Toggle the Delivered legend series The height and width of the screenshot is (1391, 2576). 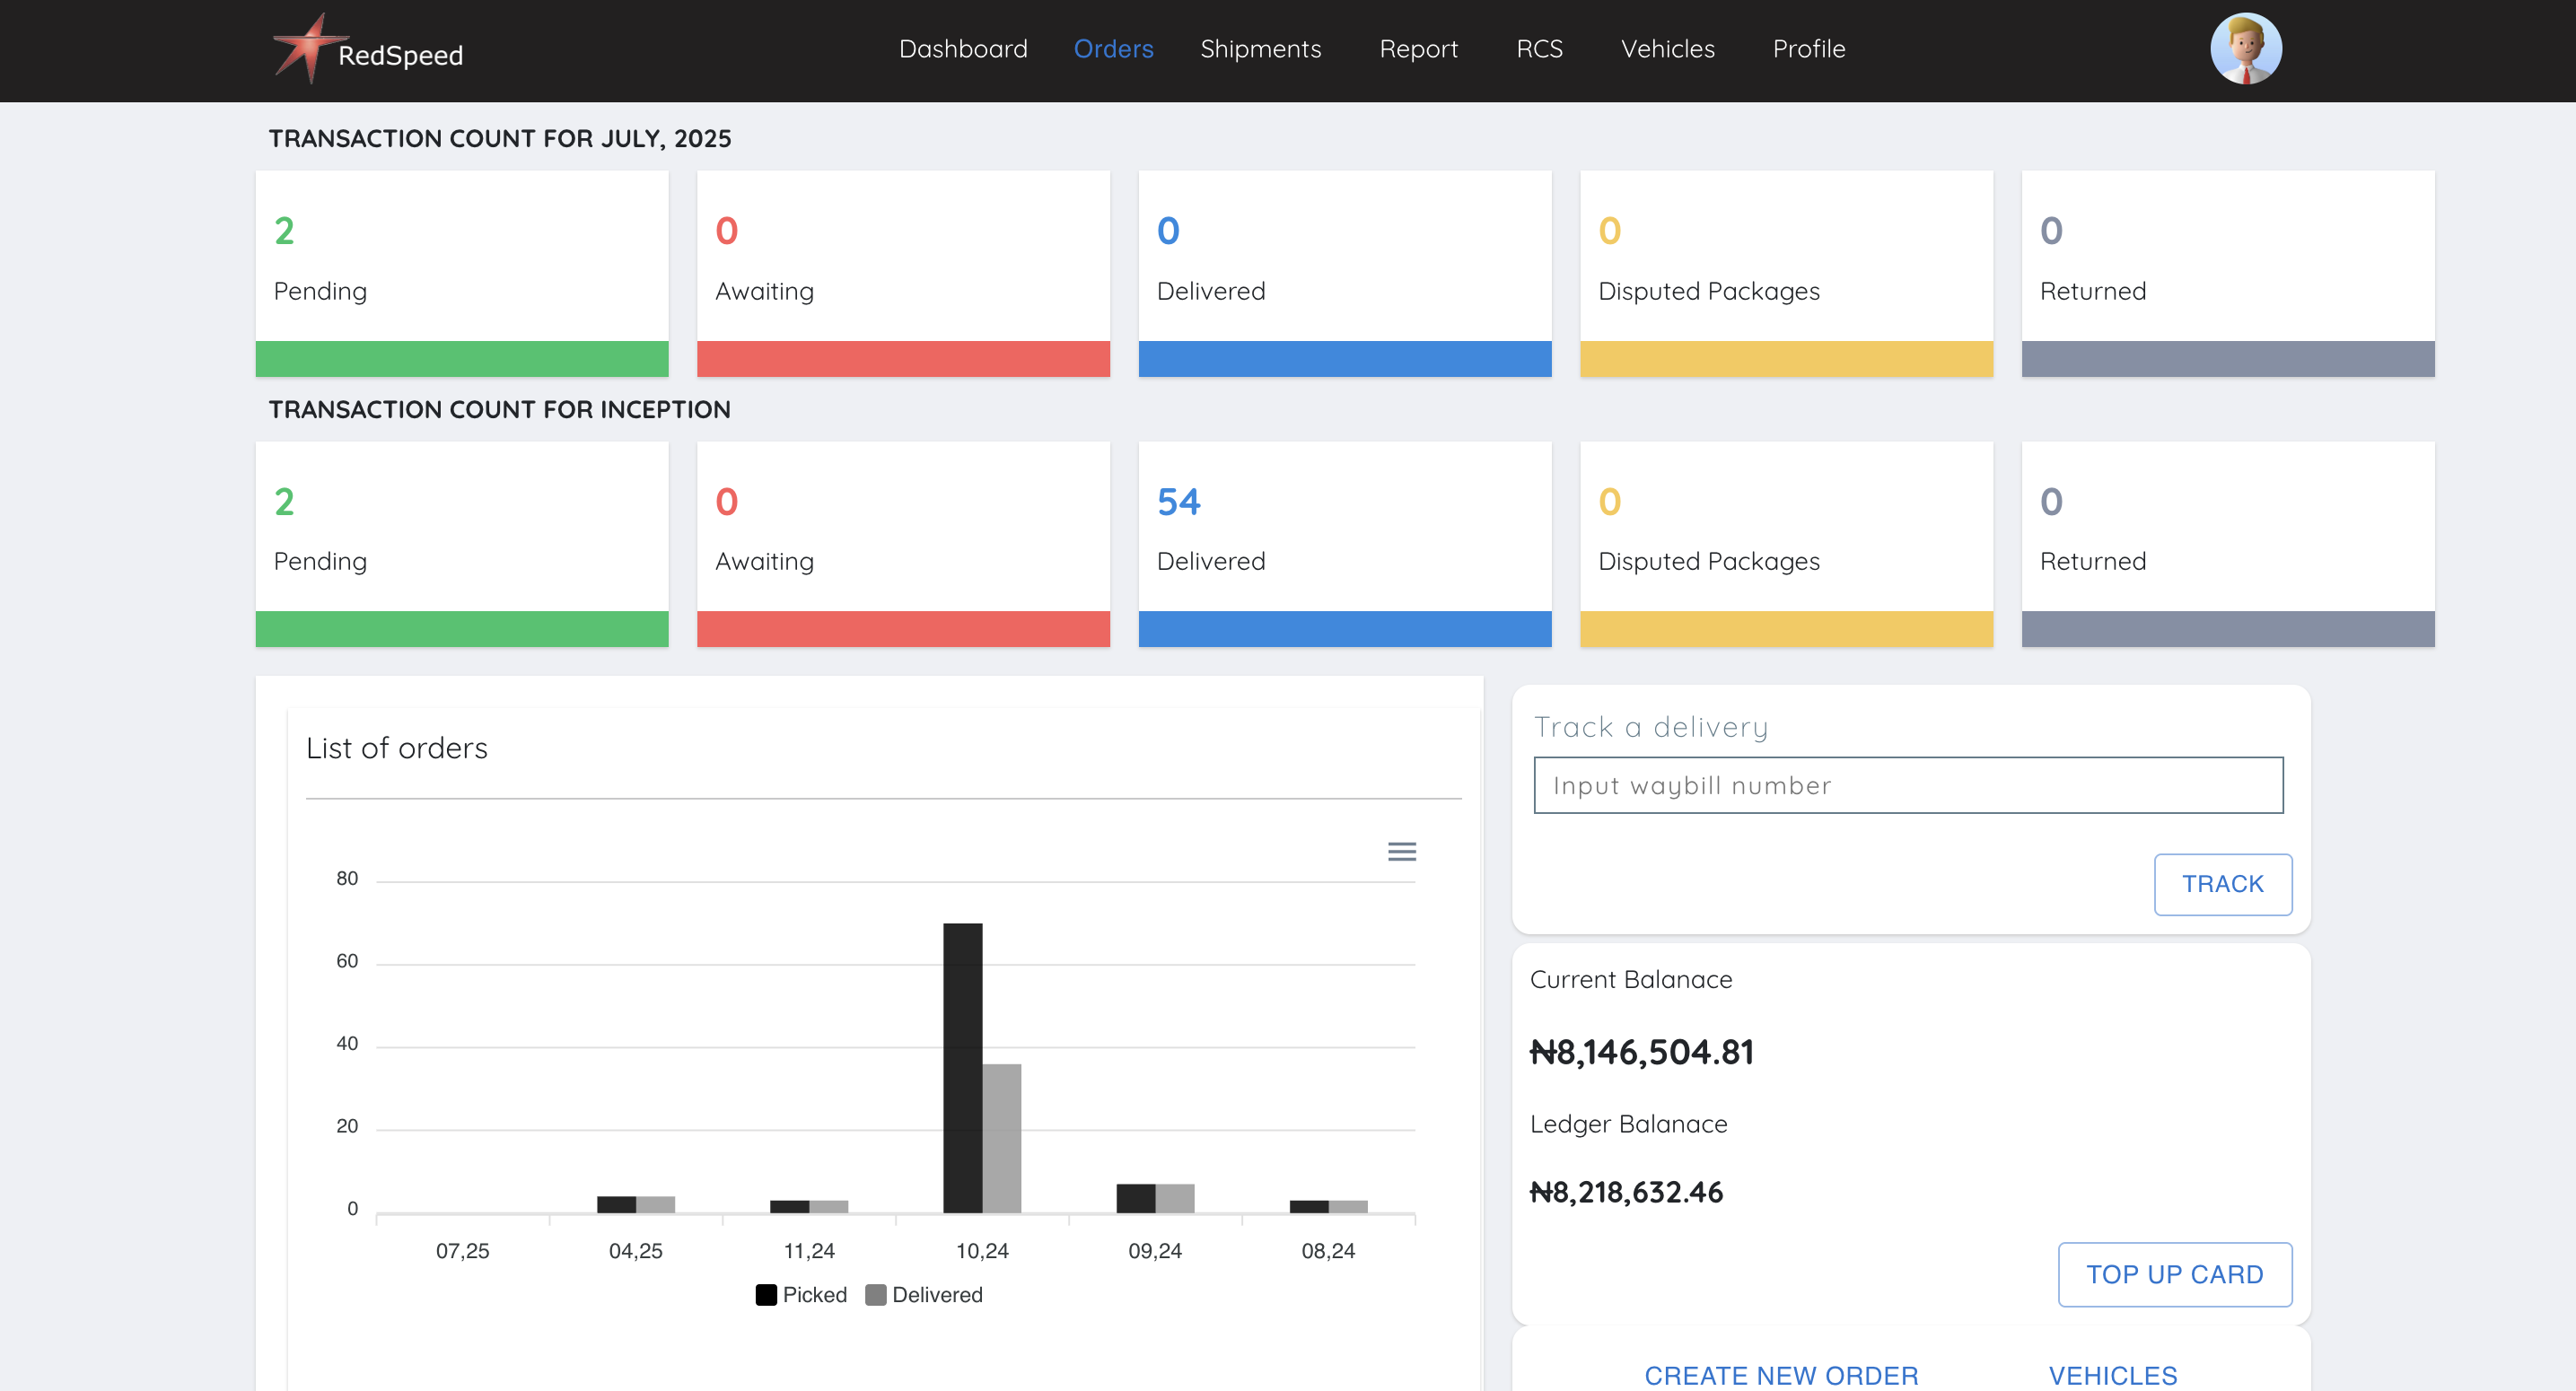click(924, 1295)
